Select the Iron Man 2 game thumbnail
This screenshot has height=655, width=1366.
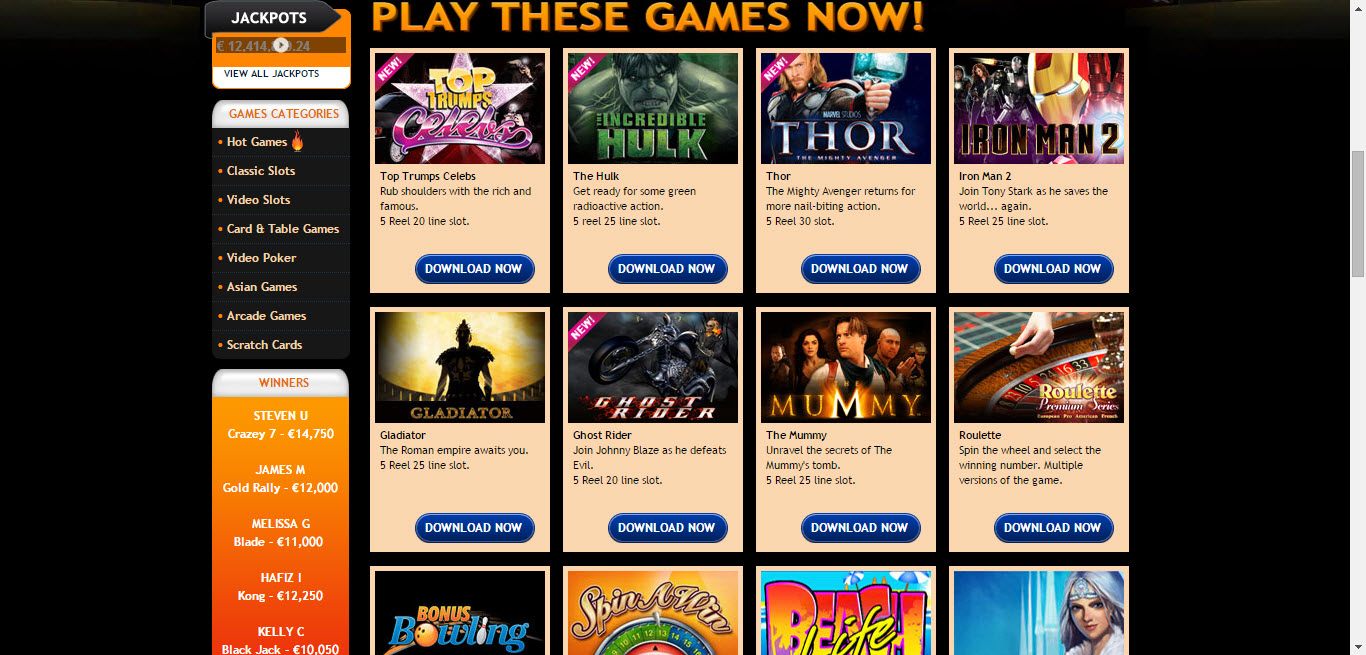coord(1039,108)
